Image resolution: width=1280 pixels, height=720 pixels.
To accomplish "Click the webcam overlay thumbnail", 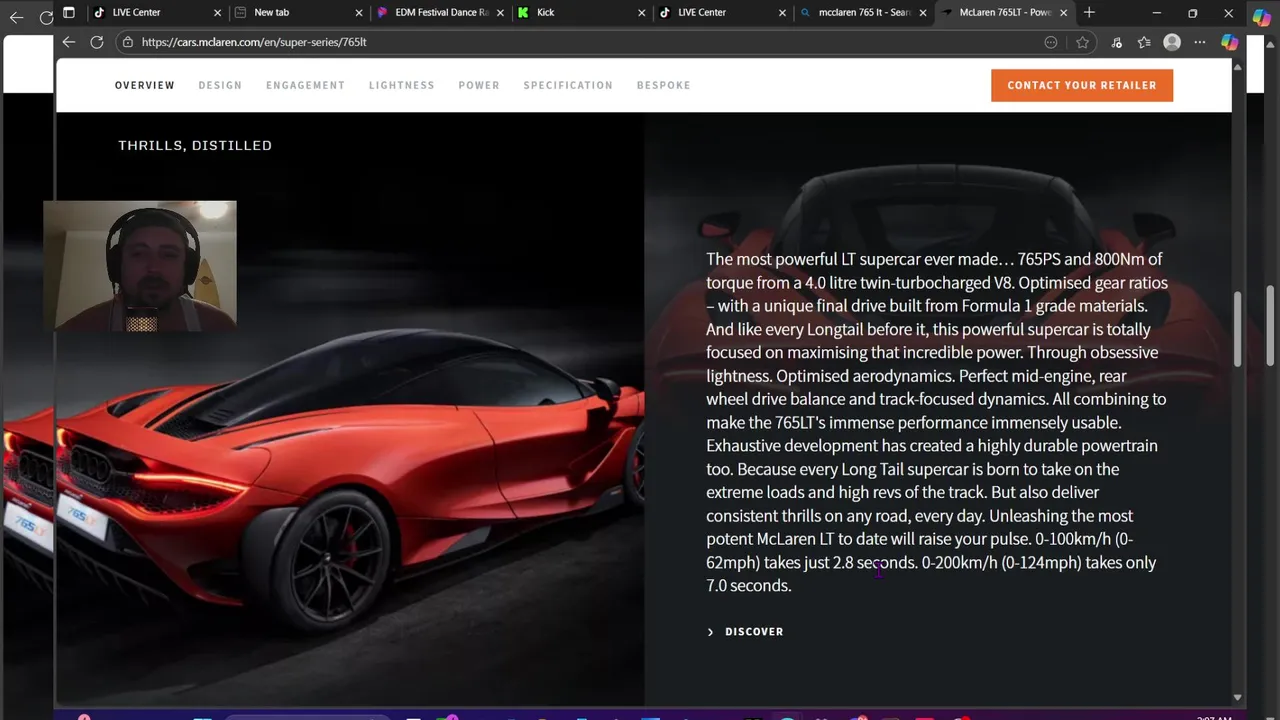I will (140, 265).
